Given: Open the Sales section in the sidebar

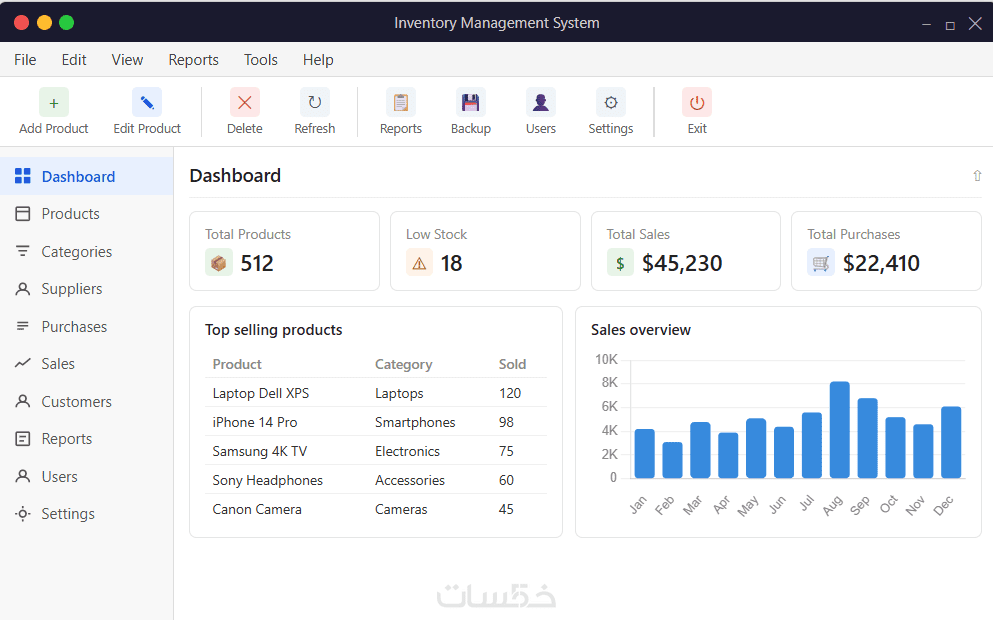Looking at the screenshot, I should pyautogui.click(x=58, y=364).
